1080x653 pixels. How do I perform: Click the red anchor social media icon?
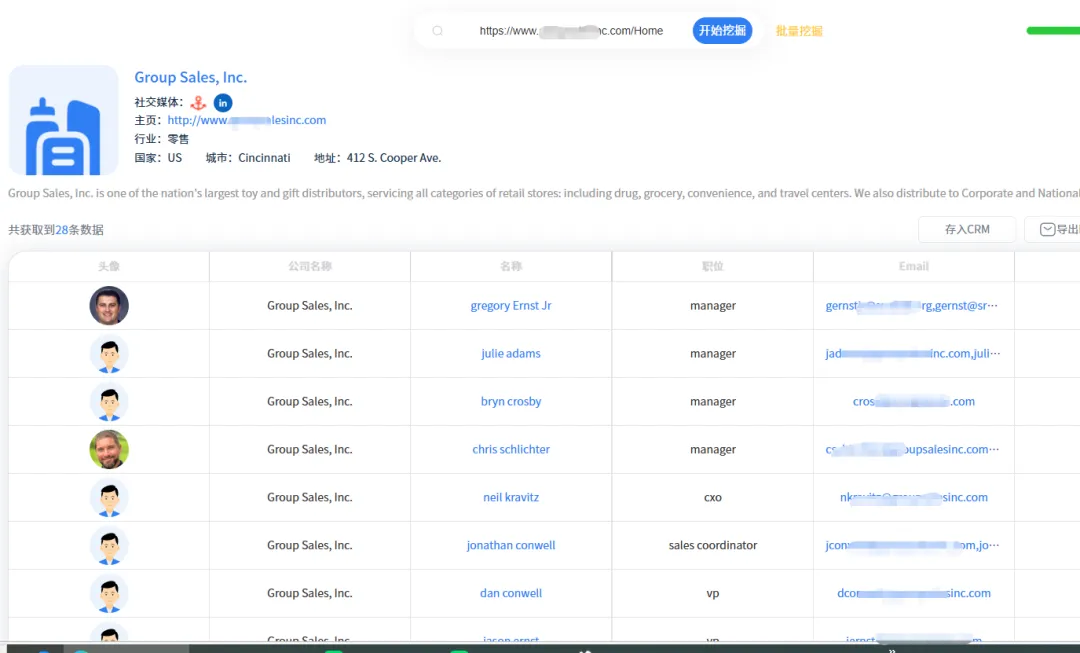(x=198, y=103)
